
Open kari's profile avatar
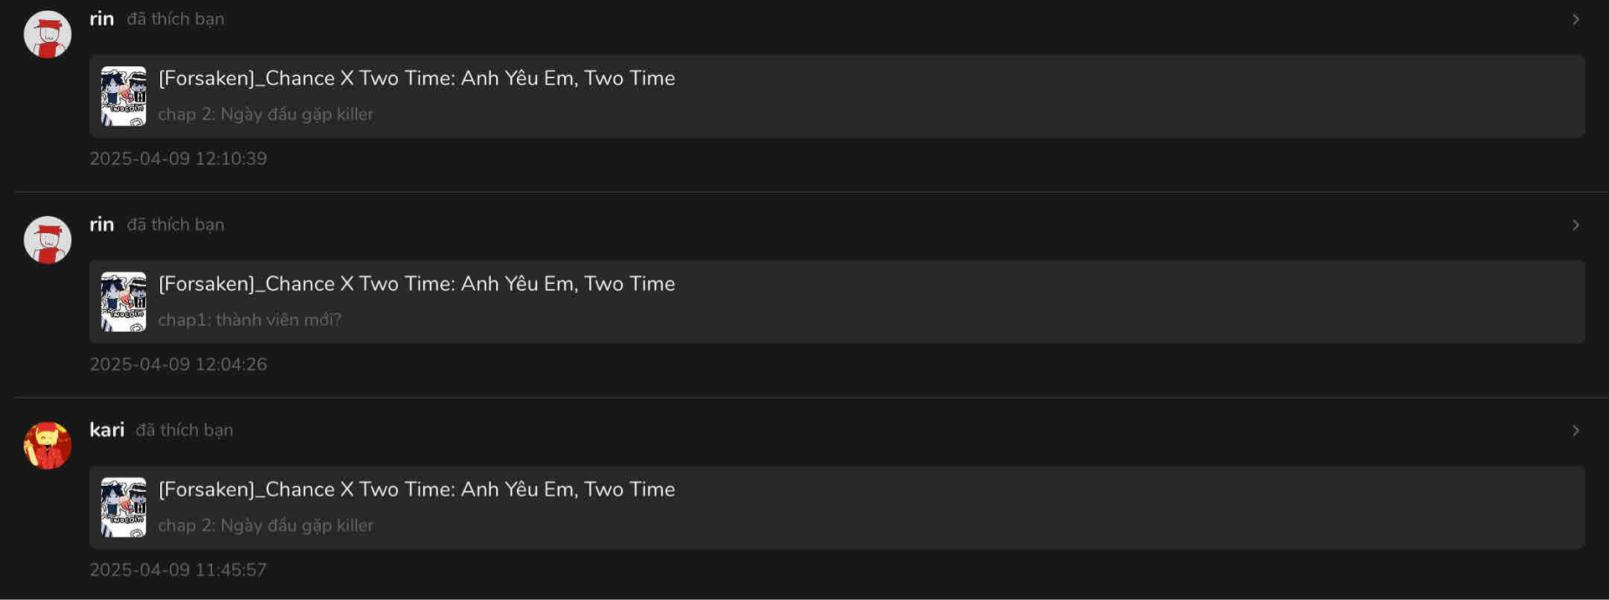[x=47, y=445]
